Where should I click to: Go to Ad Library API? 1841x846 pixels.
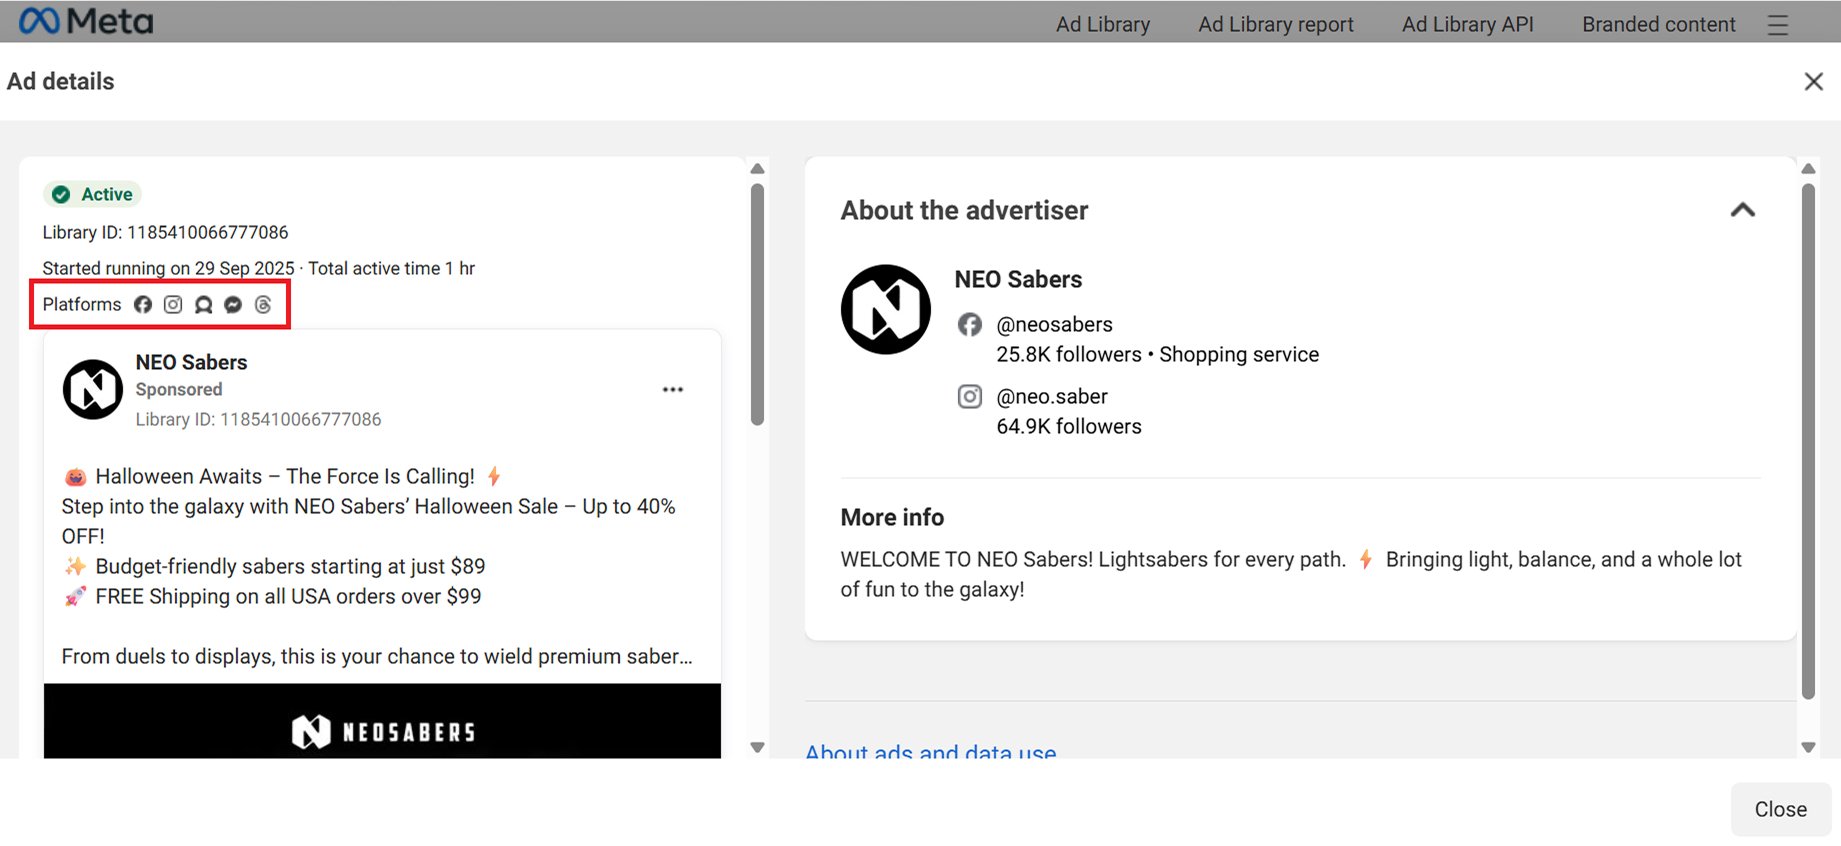pos(1467,25)
